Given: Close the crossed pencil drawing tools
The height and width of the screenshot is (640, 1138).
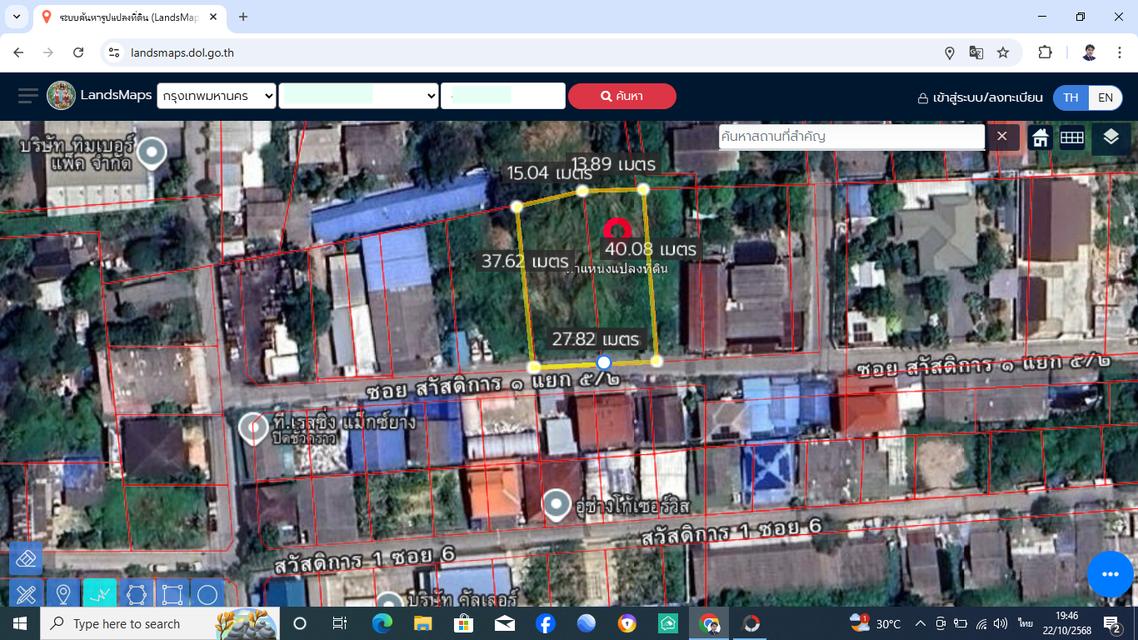Looking at the screenshot, I should tap(26, 595).
